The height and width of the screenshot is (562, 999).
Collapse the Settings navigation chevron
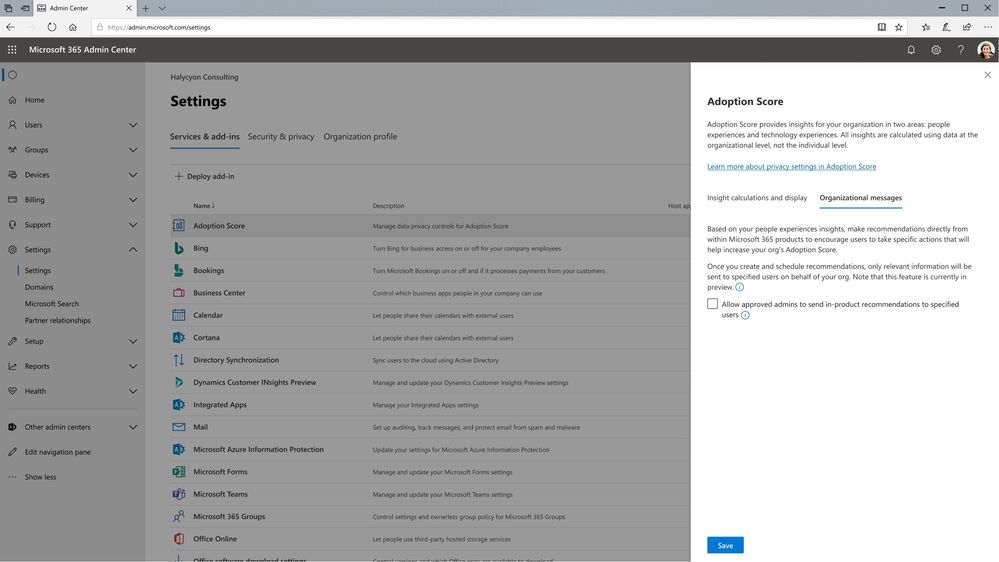(x=133, y=250)
